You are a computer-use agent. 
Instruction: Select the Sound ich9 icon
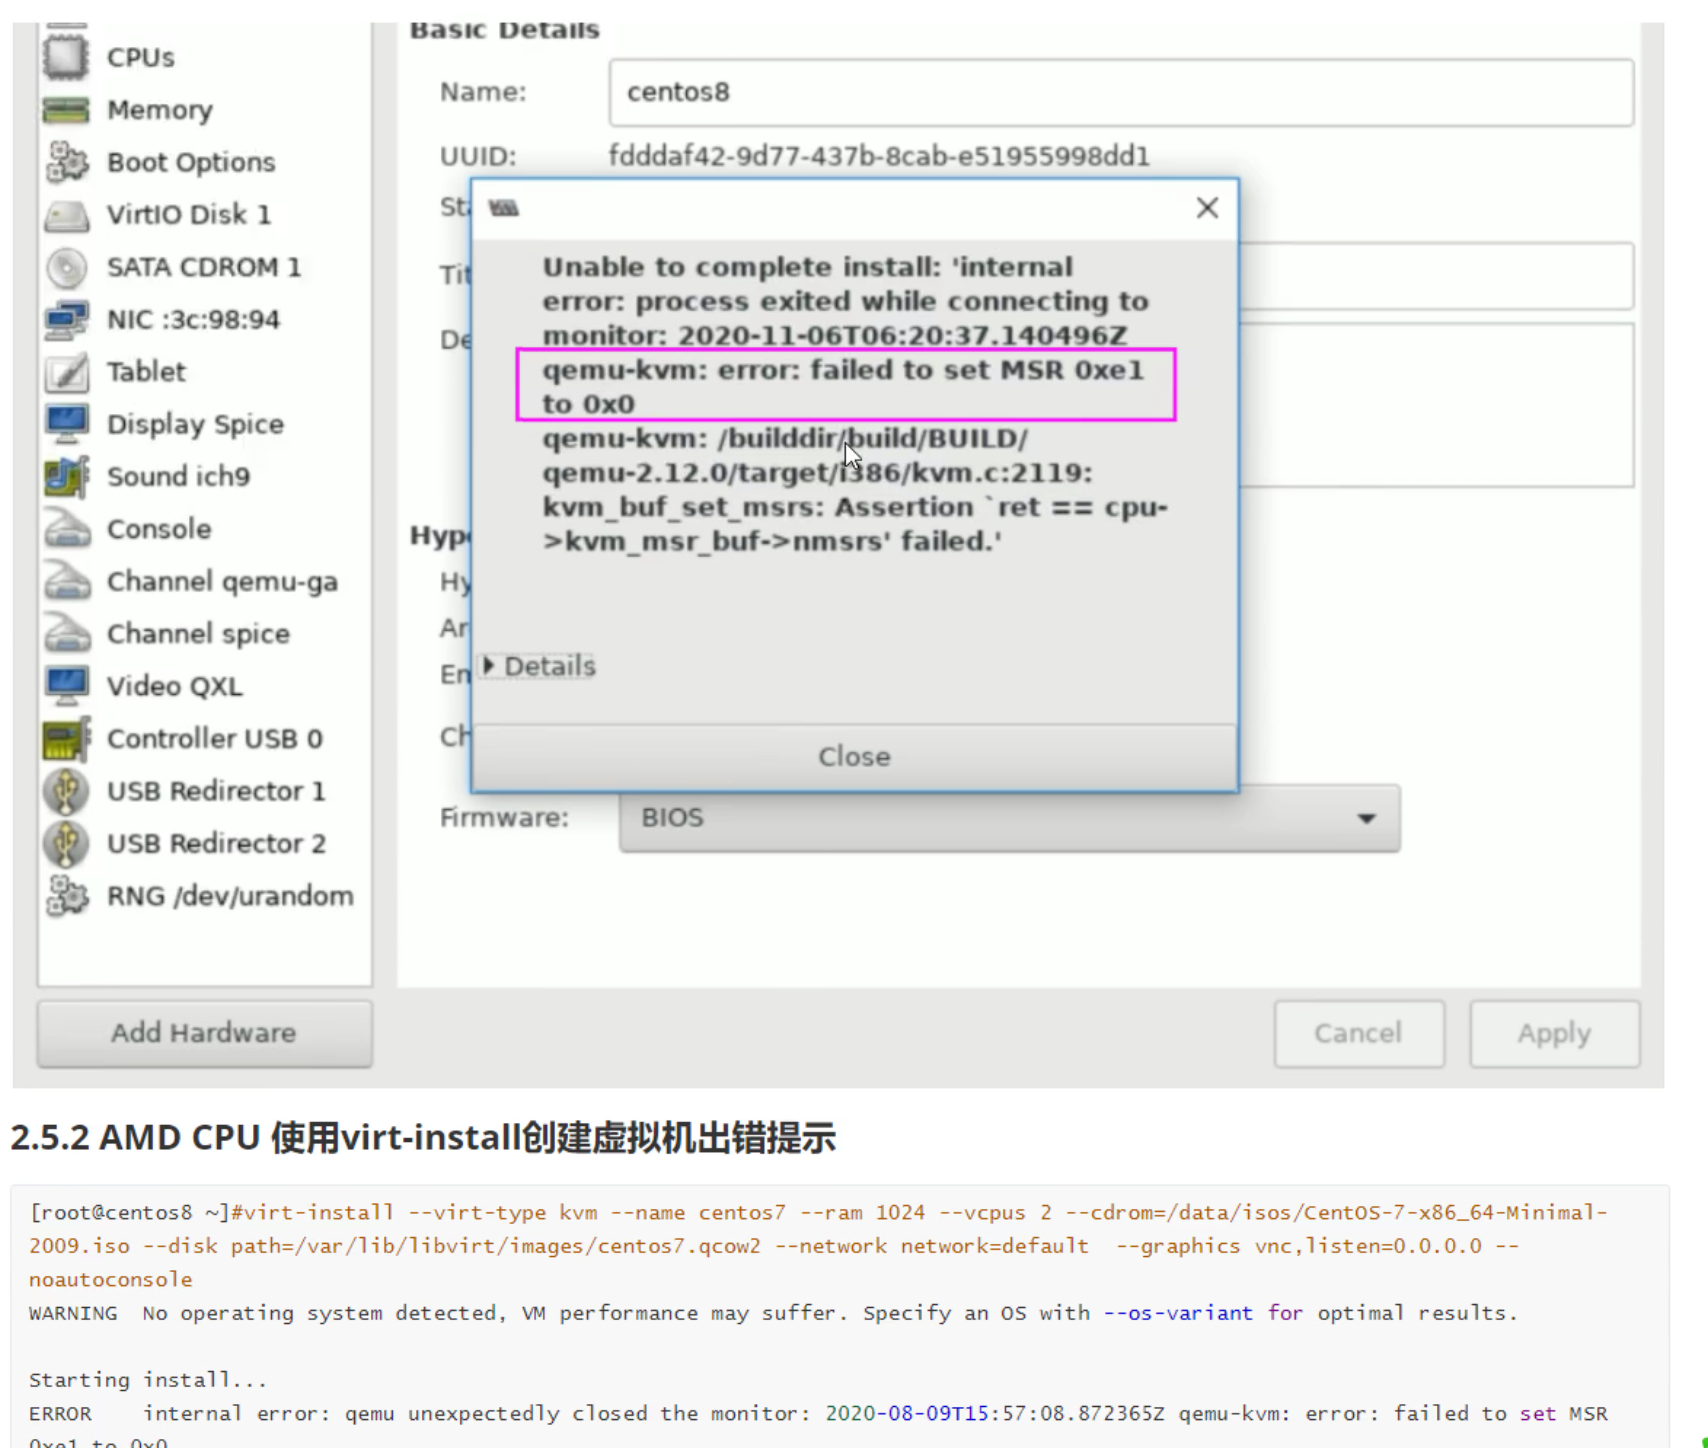pos(66,477)
